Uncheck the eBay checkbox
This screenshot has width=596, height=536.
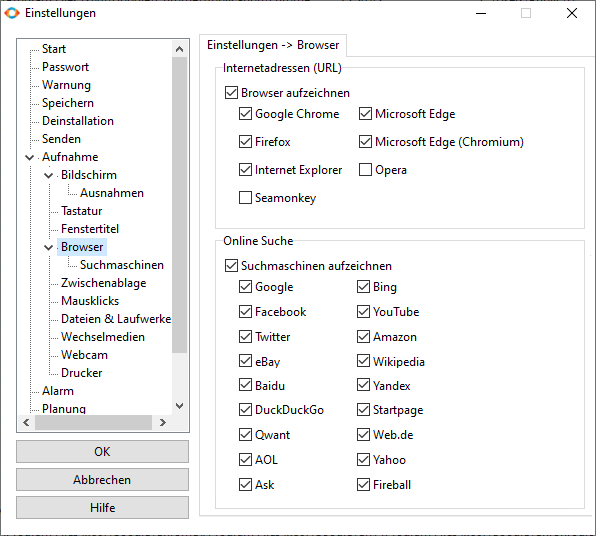tap(245, 361)
